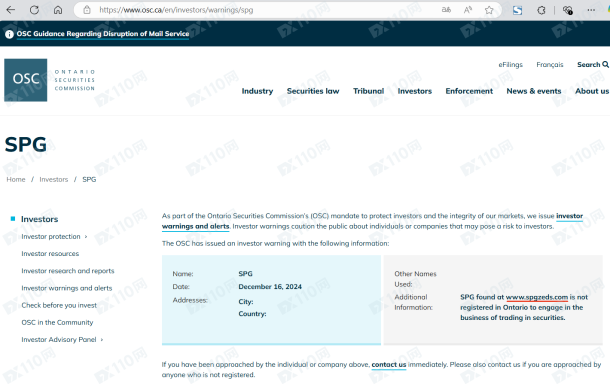Open the About us menu
Image resolution: width=610 pixels, height=384 pixels.
[x=592, y=91]
